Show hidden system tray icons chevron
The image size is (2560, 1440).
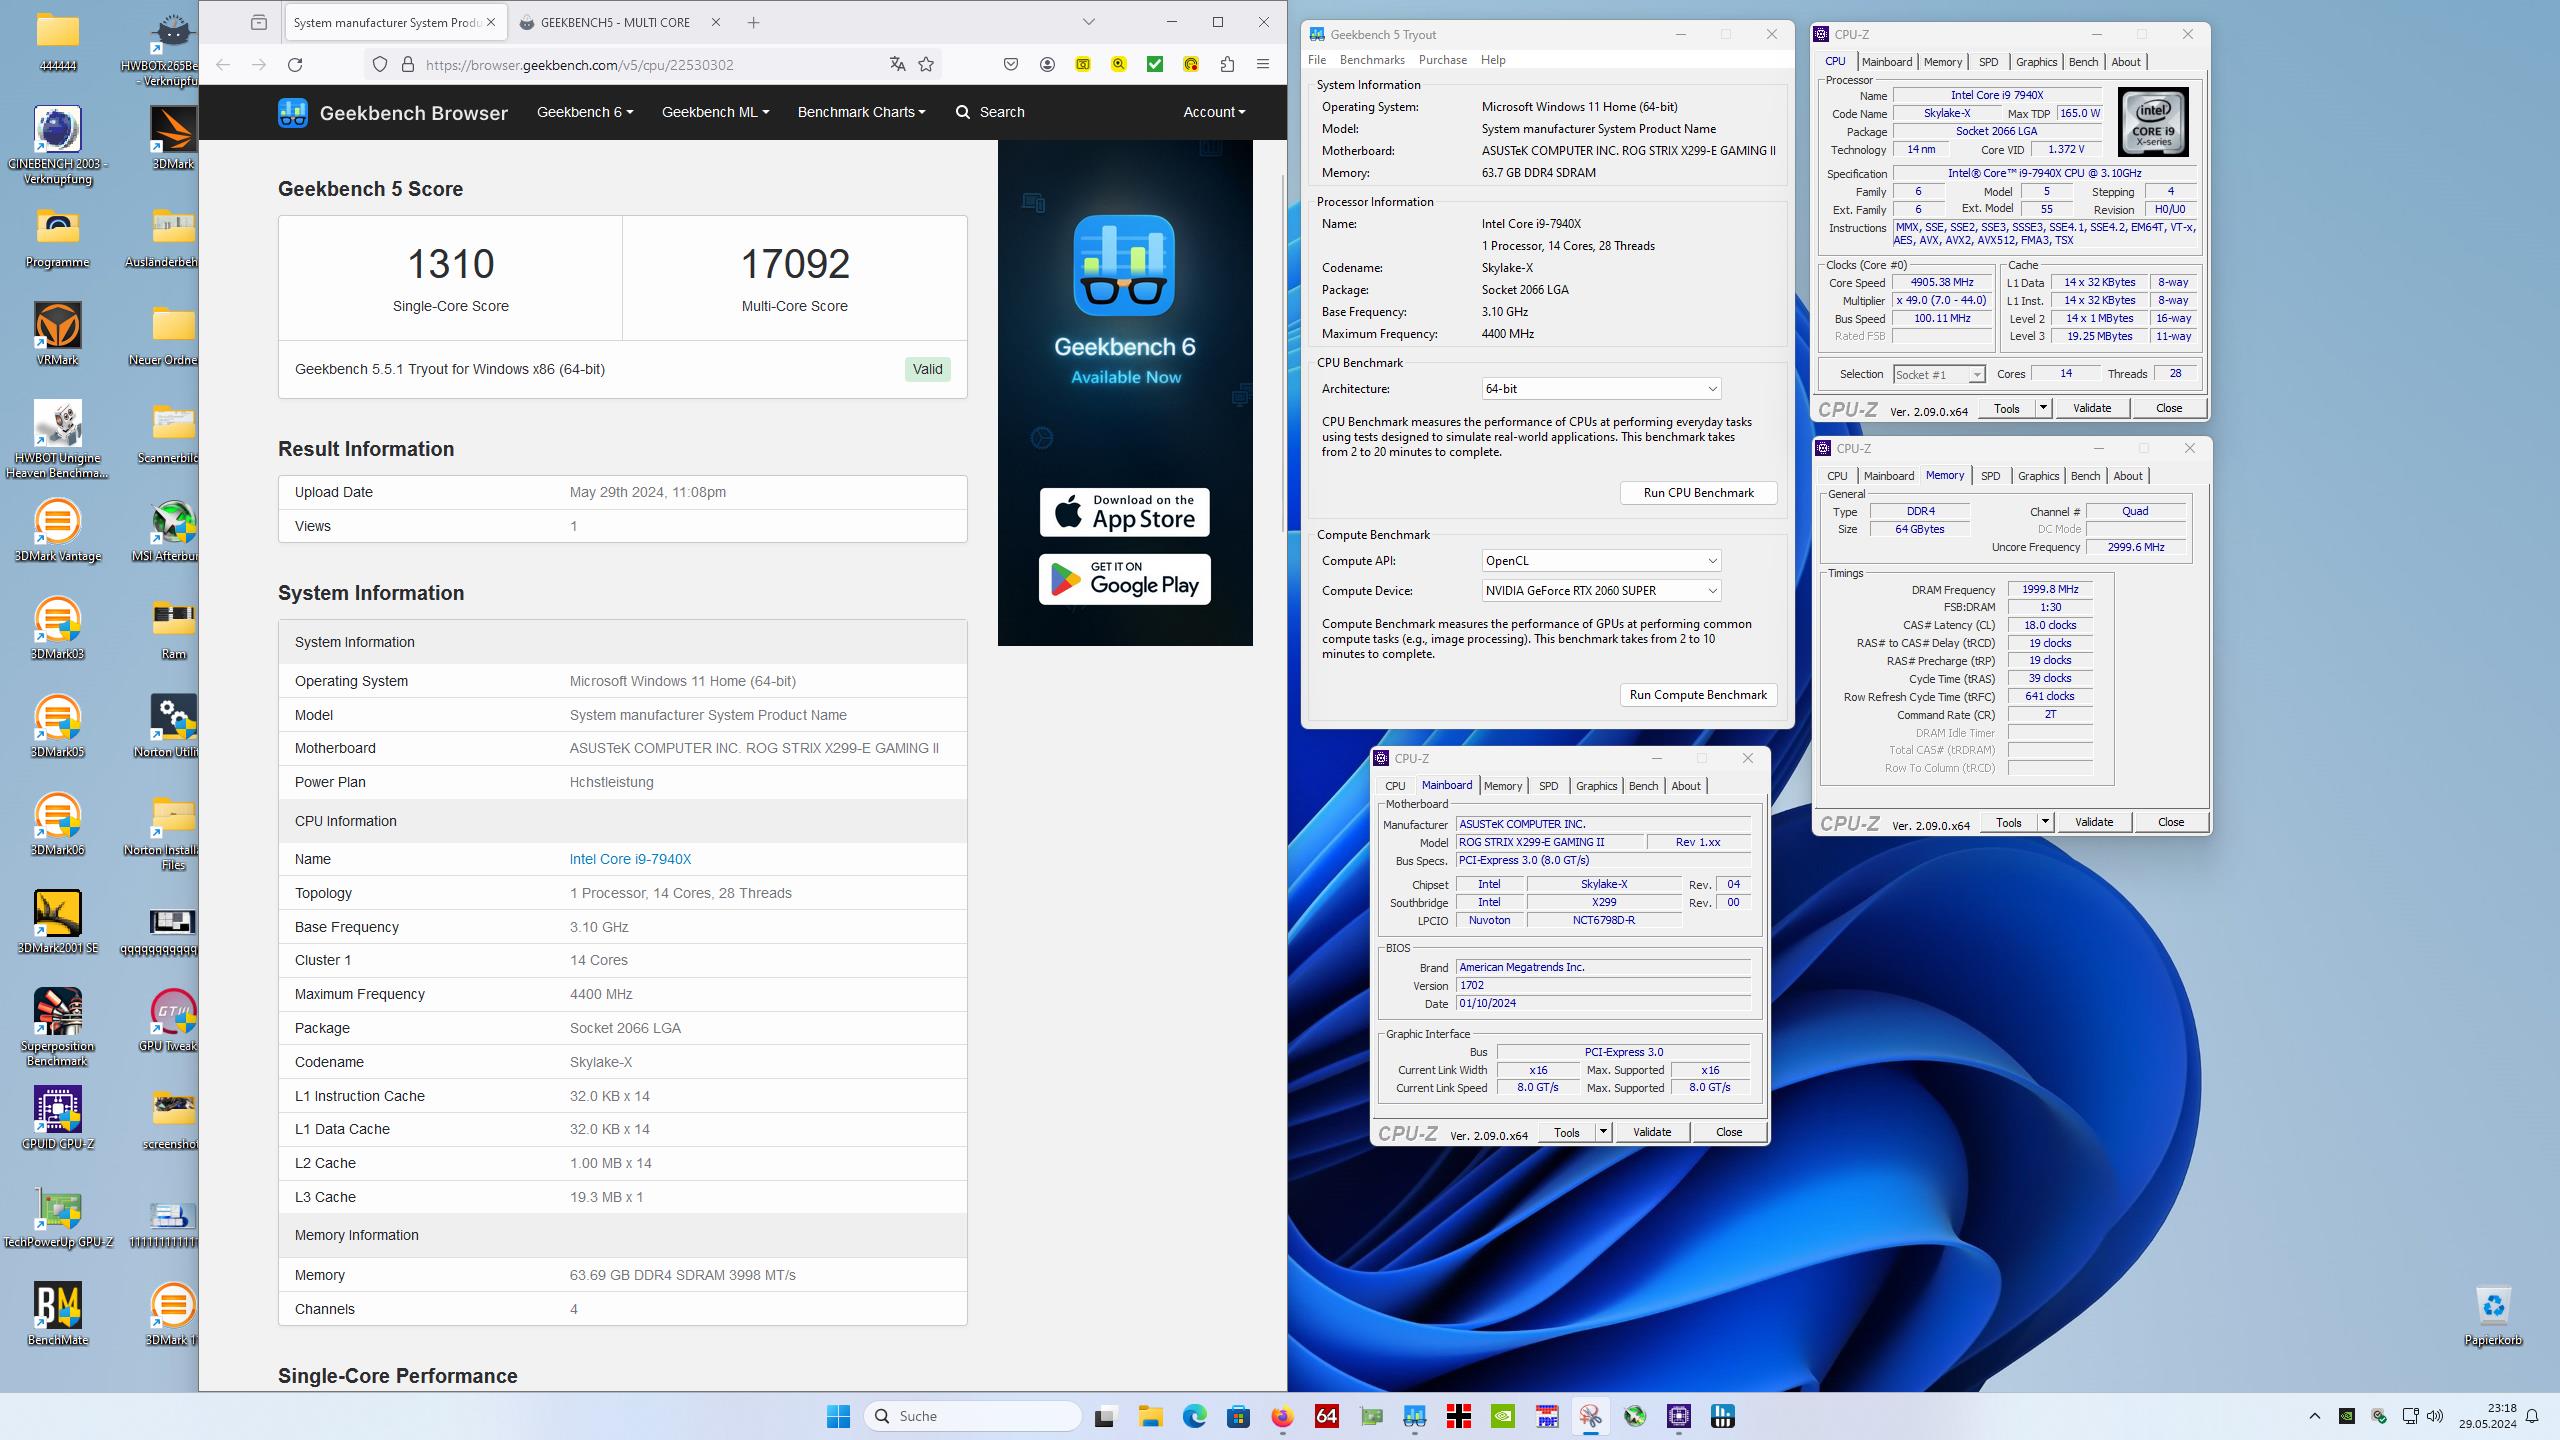[2314, 1416]
